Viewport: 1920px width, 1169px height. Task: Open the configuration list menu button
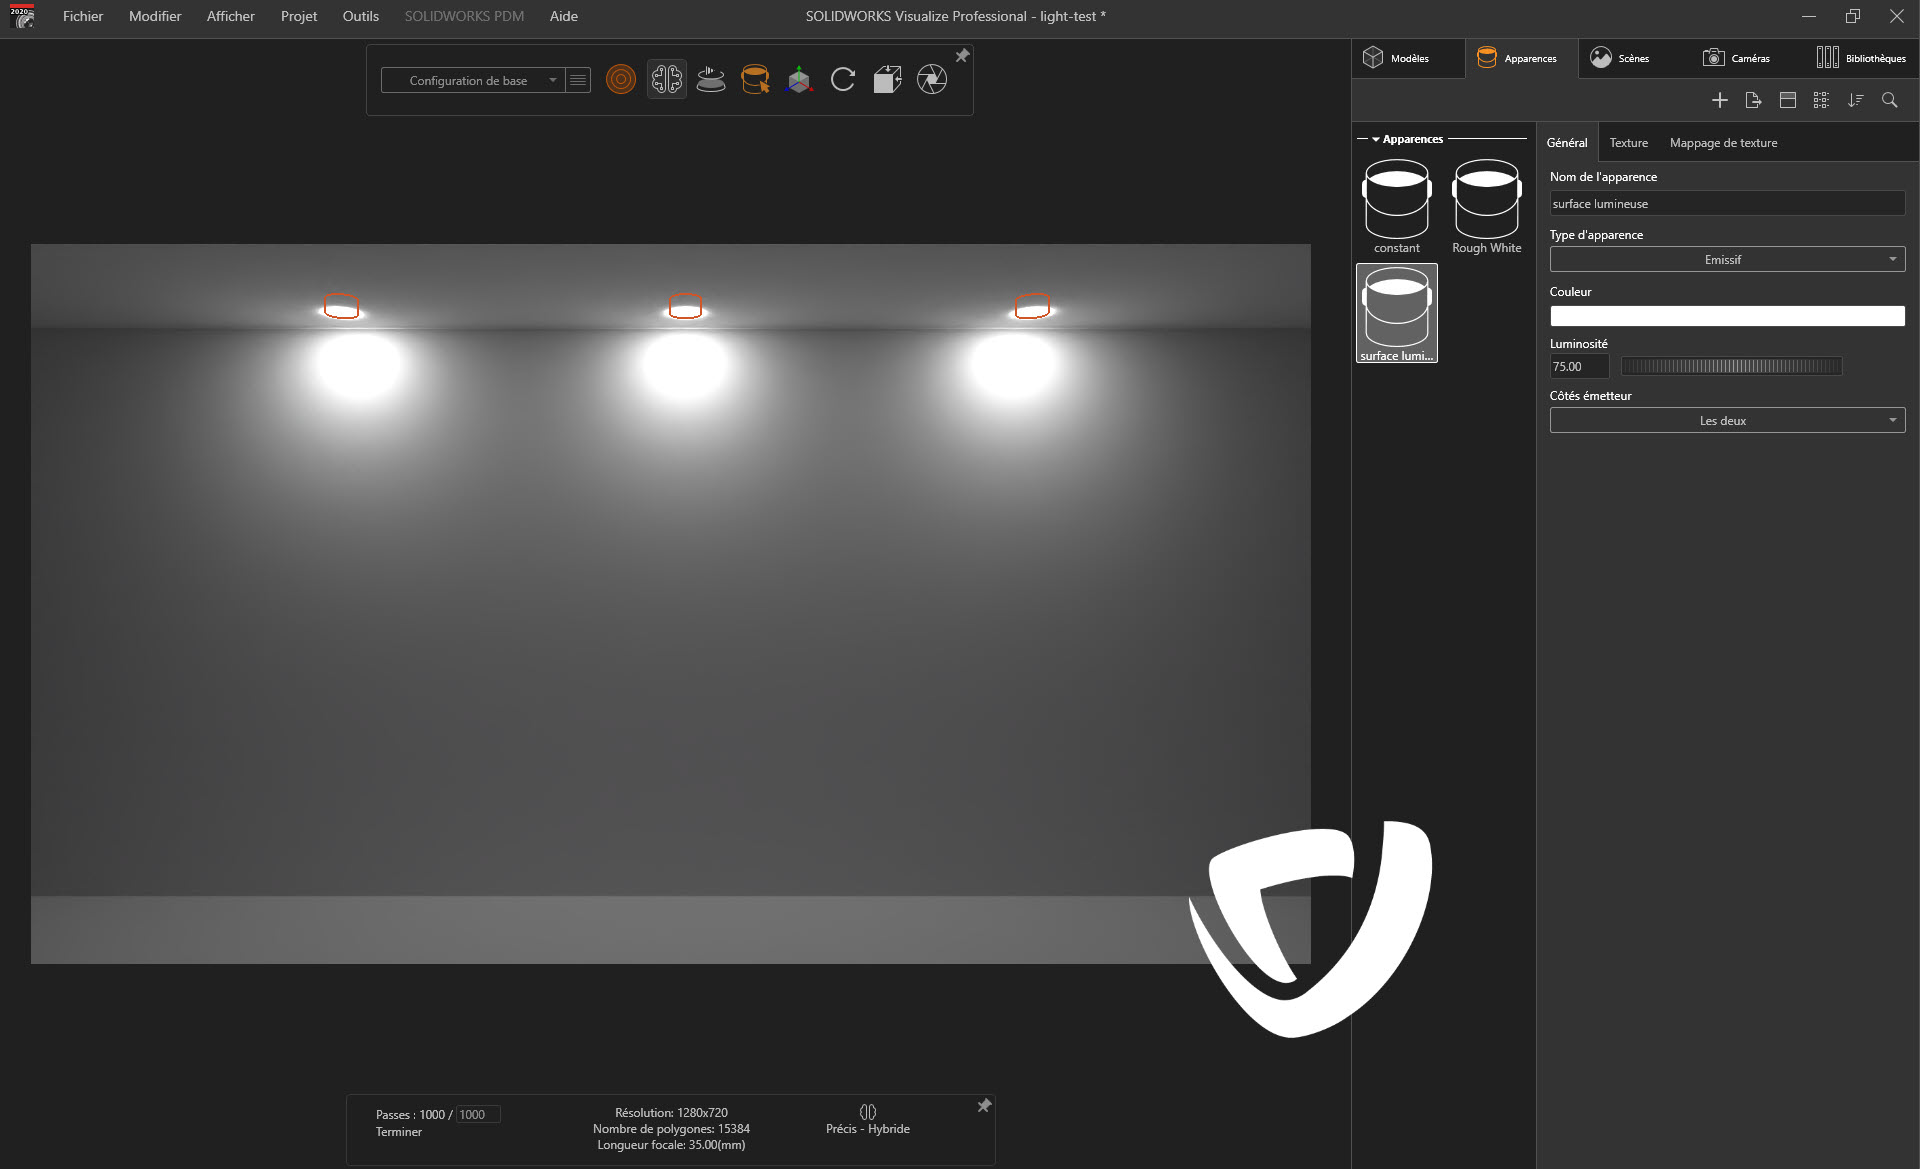click(578, 81)
